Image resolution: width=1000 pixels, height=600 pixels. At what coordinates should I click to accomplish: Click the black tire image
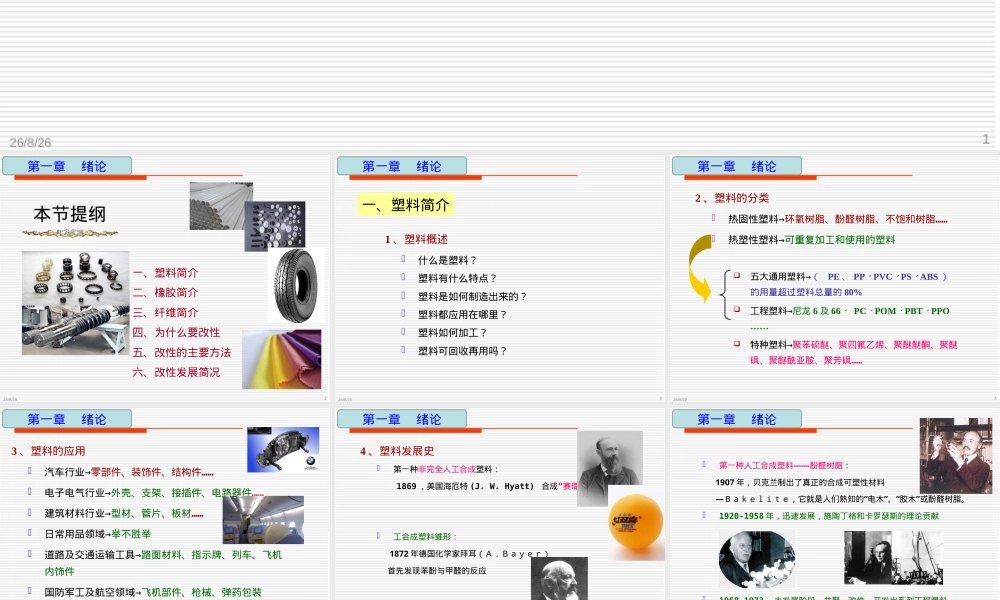point(296,286)
